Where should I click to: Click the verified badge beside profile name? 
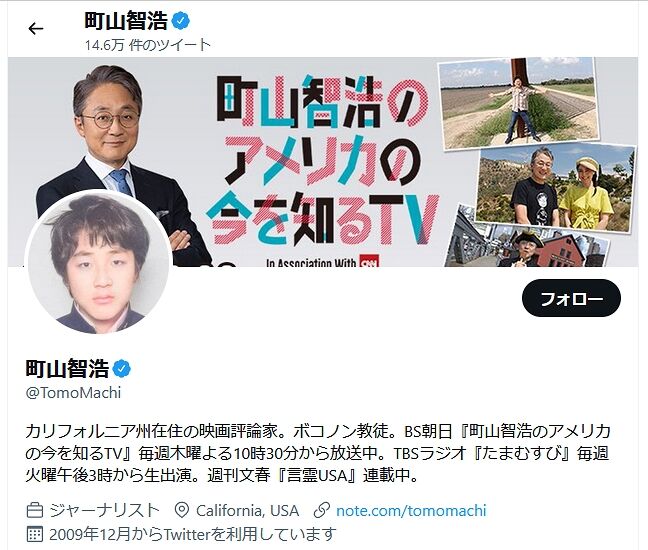point(122,369)
